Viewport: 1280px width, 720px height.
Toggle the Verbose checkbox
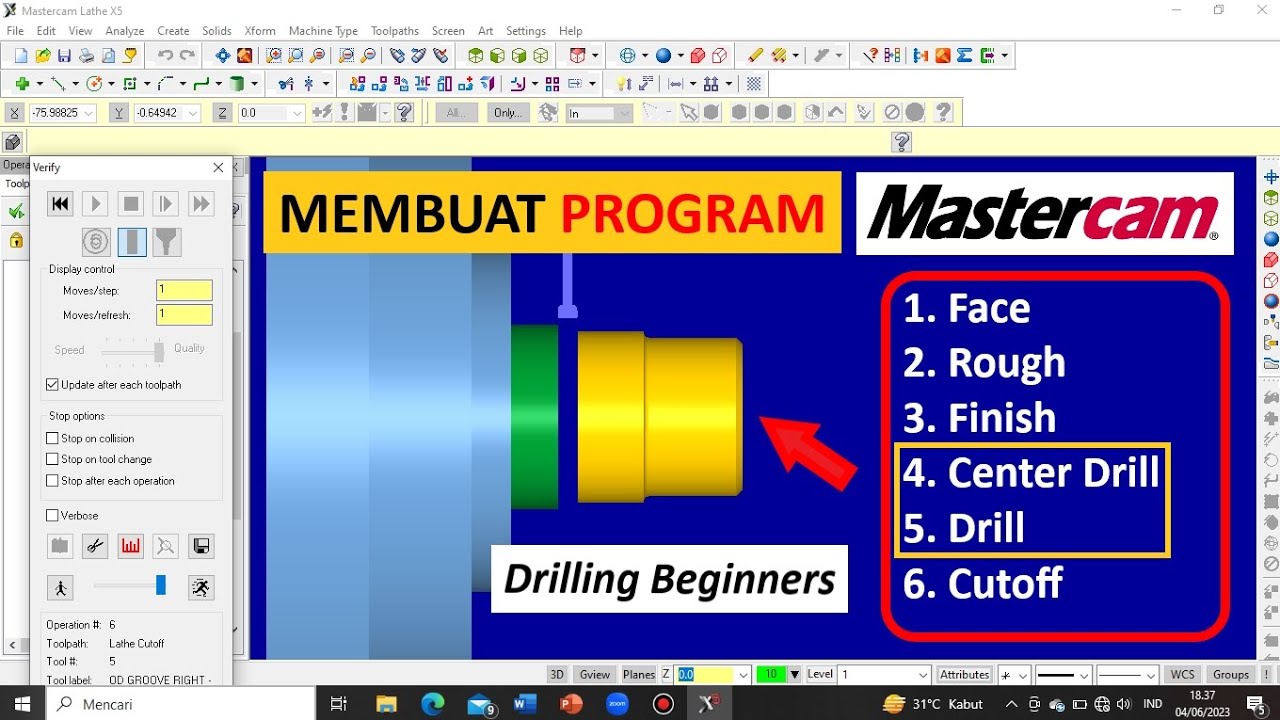52,515
